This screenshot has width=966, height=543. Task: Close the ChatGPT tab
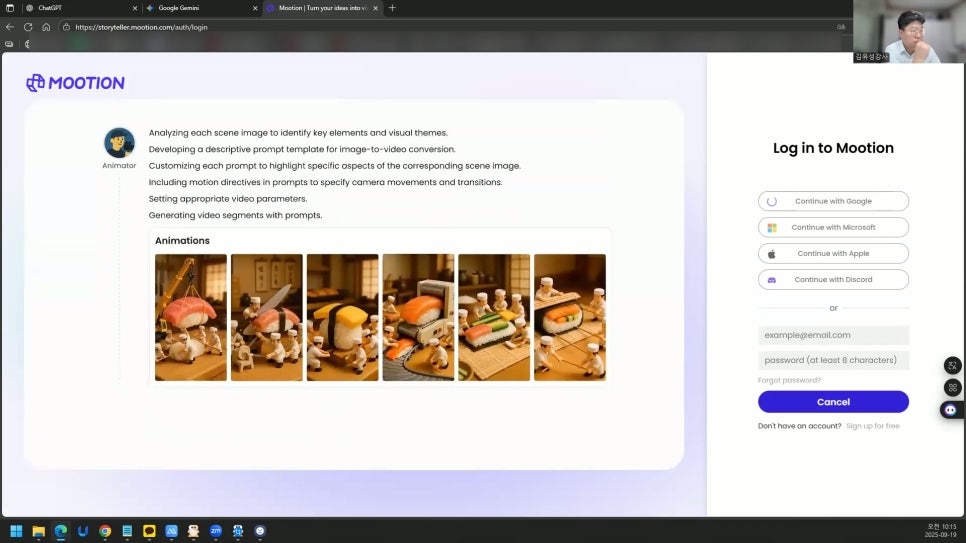(135, 8)
